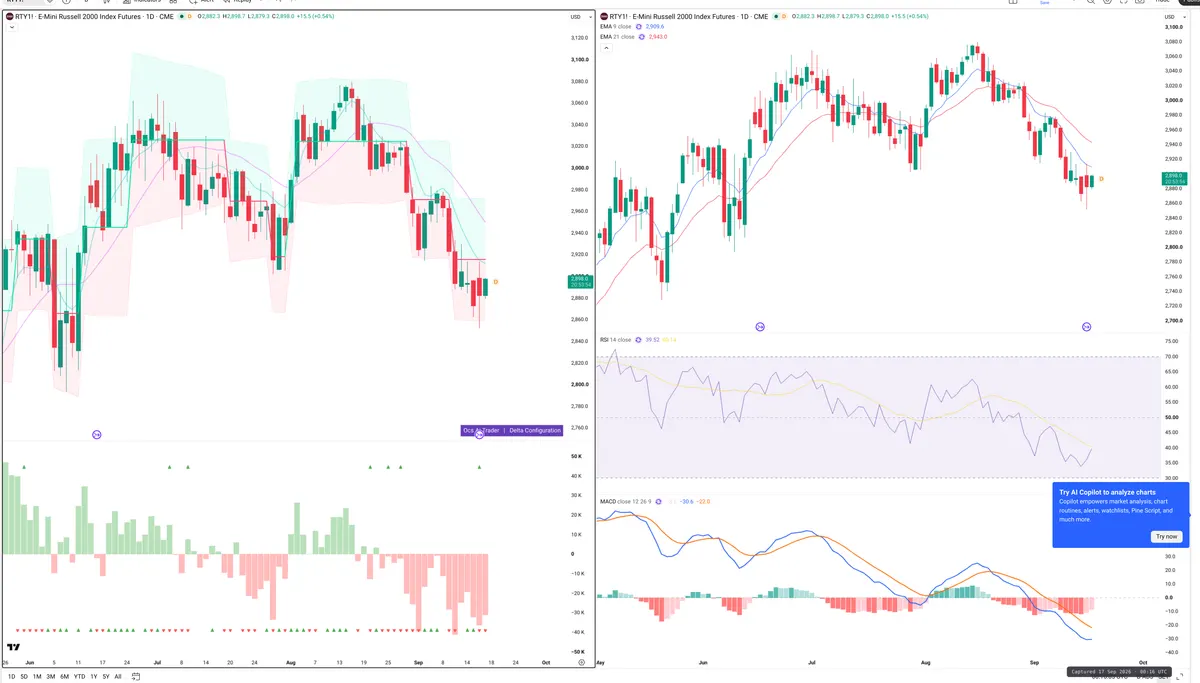Click the event marker near September on right chart
This screenshot has height=683, width=1200.
(x=1086, y=327)
